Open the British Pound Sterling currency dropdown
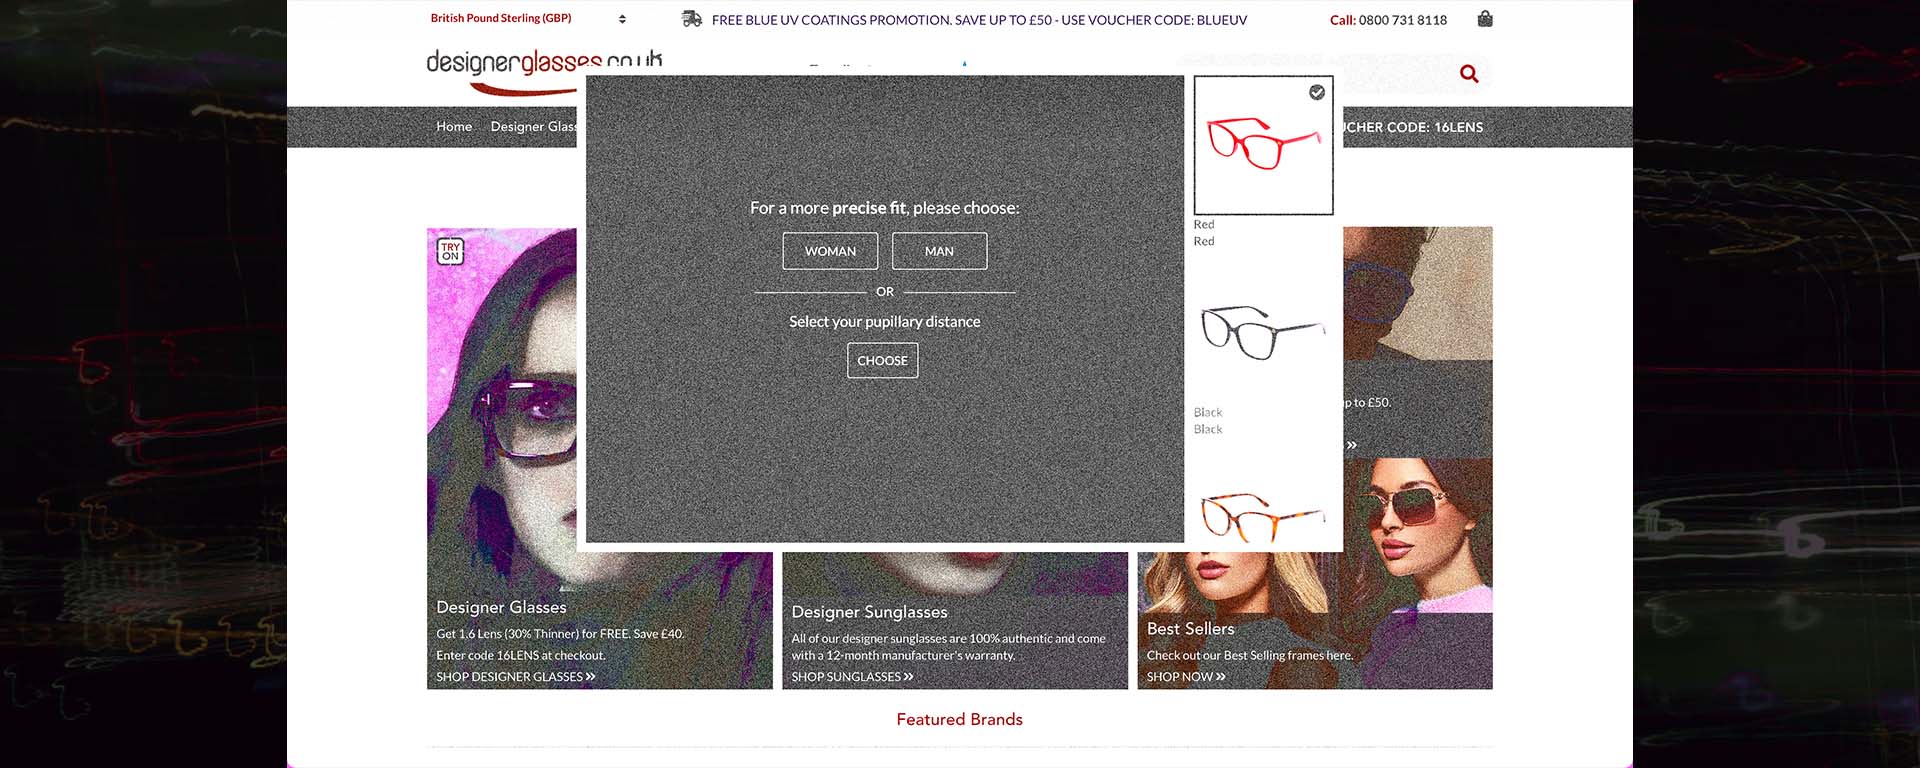The height and width of the screenshot is (768, 1920). pos(501,19)
